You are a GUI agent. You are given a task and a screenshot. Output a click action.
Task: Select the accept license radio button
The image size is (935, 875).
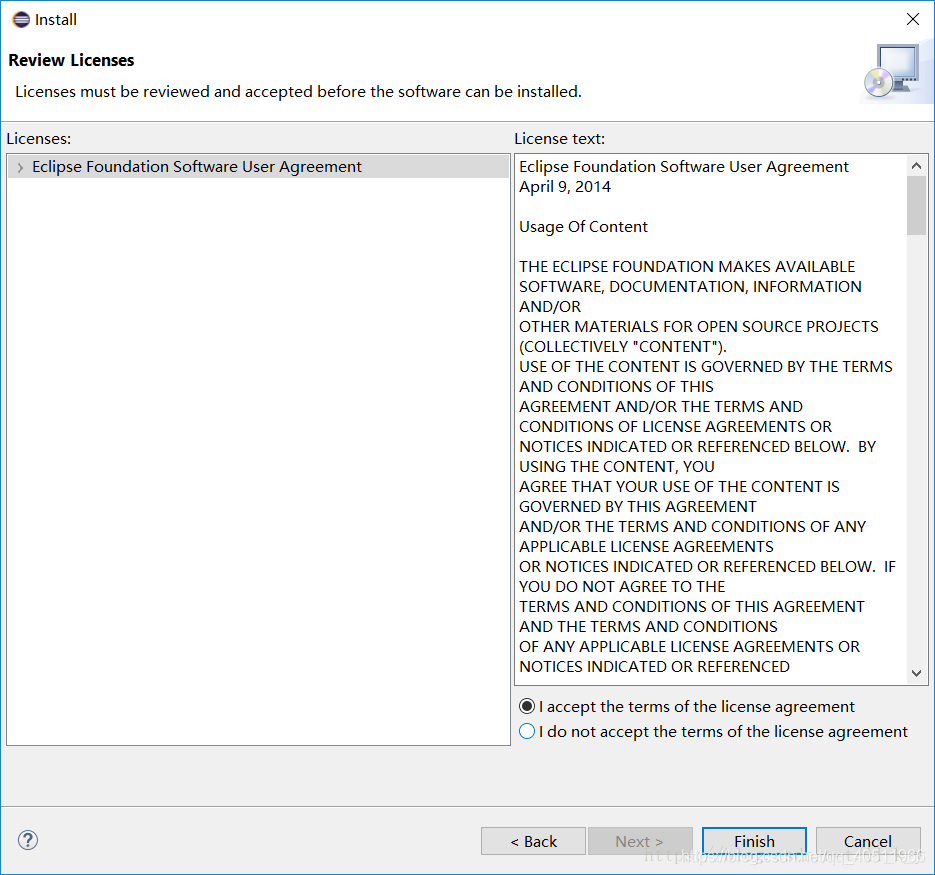click(x=527, y=706)
